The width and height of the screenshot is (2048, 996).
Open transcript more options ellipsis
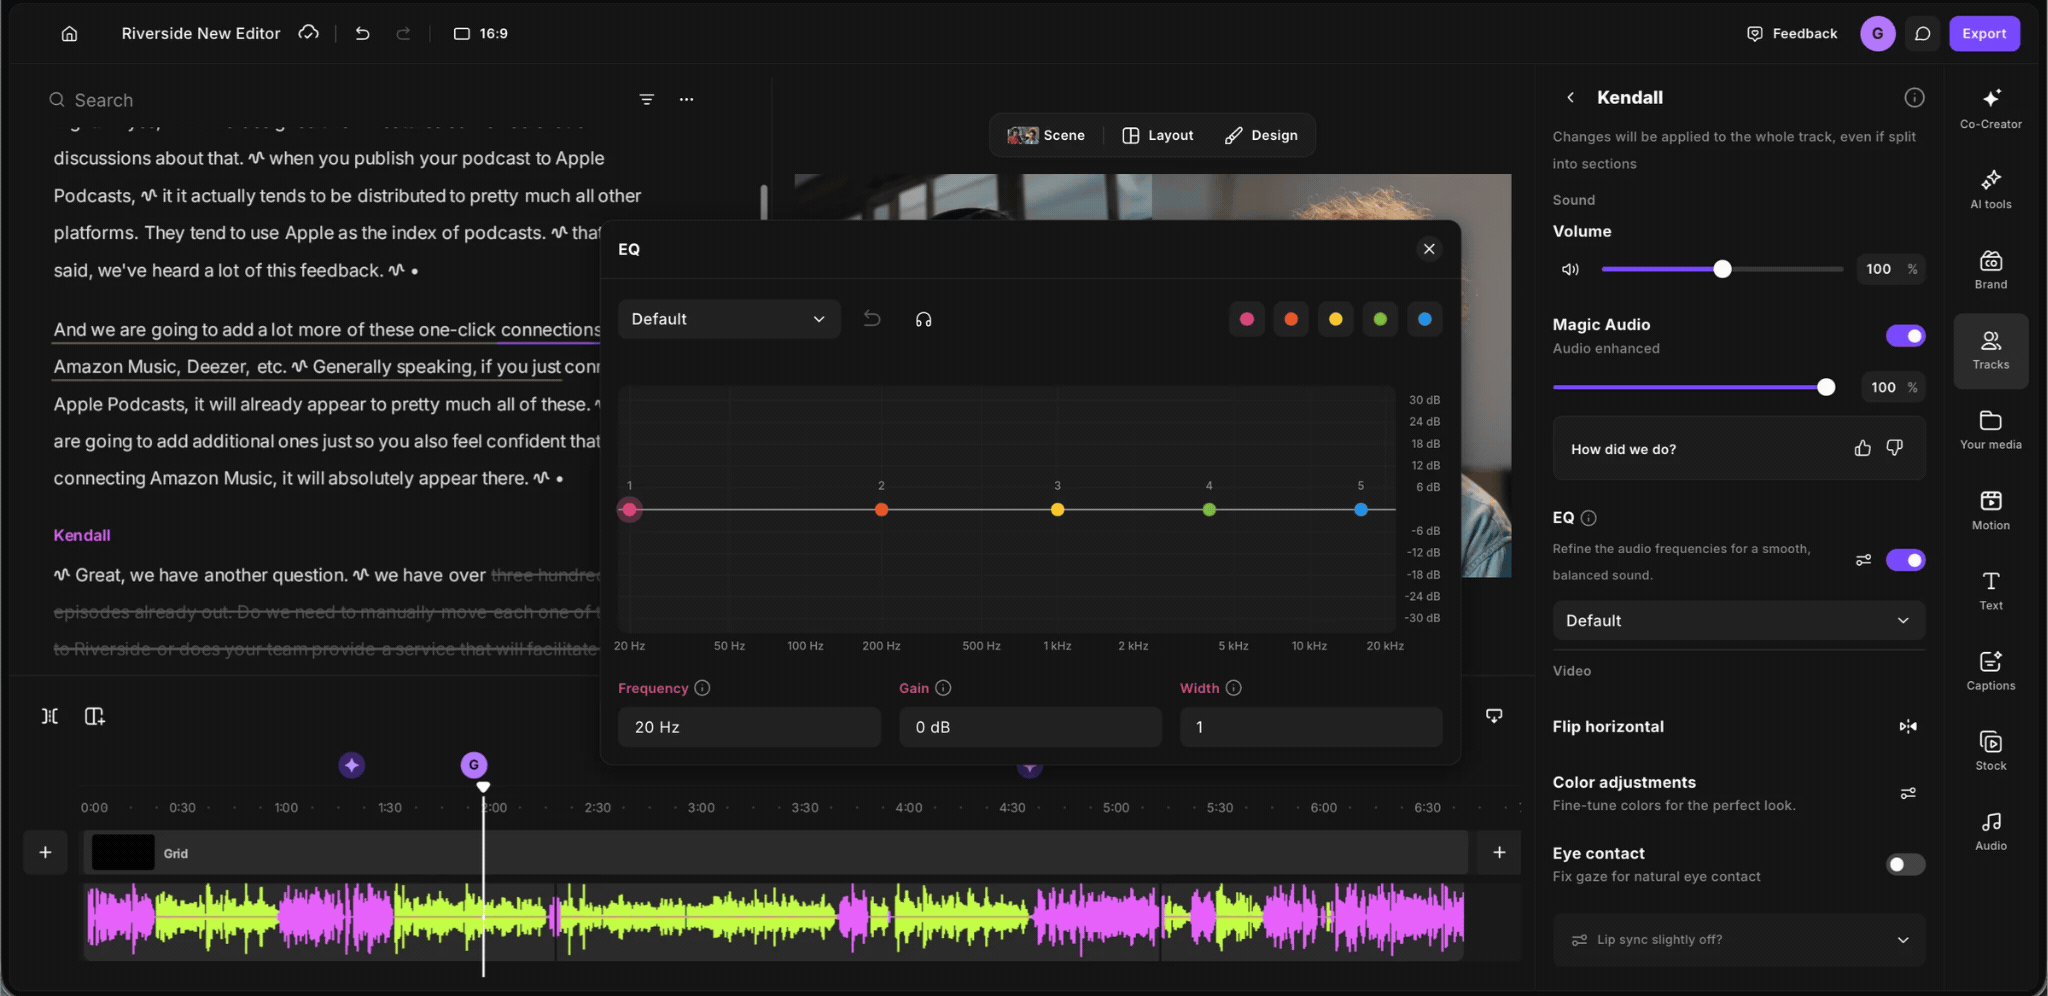tap(686, 99)
